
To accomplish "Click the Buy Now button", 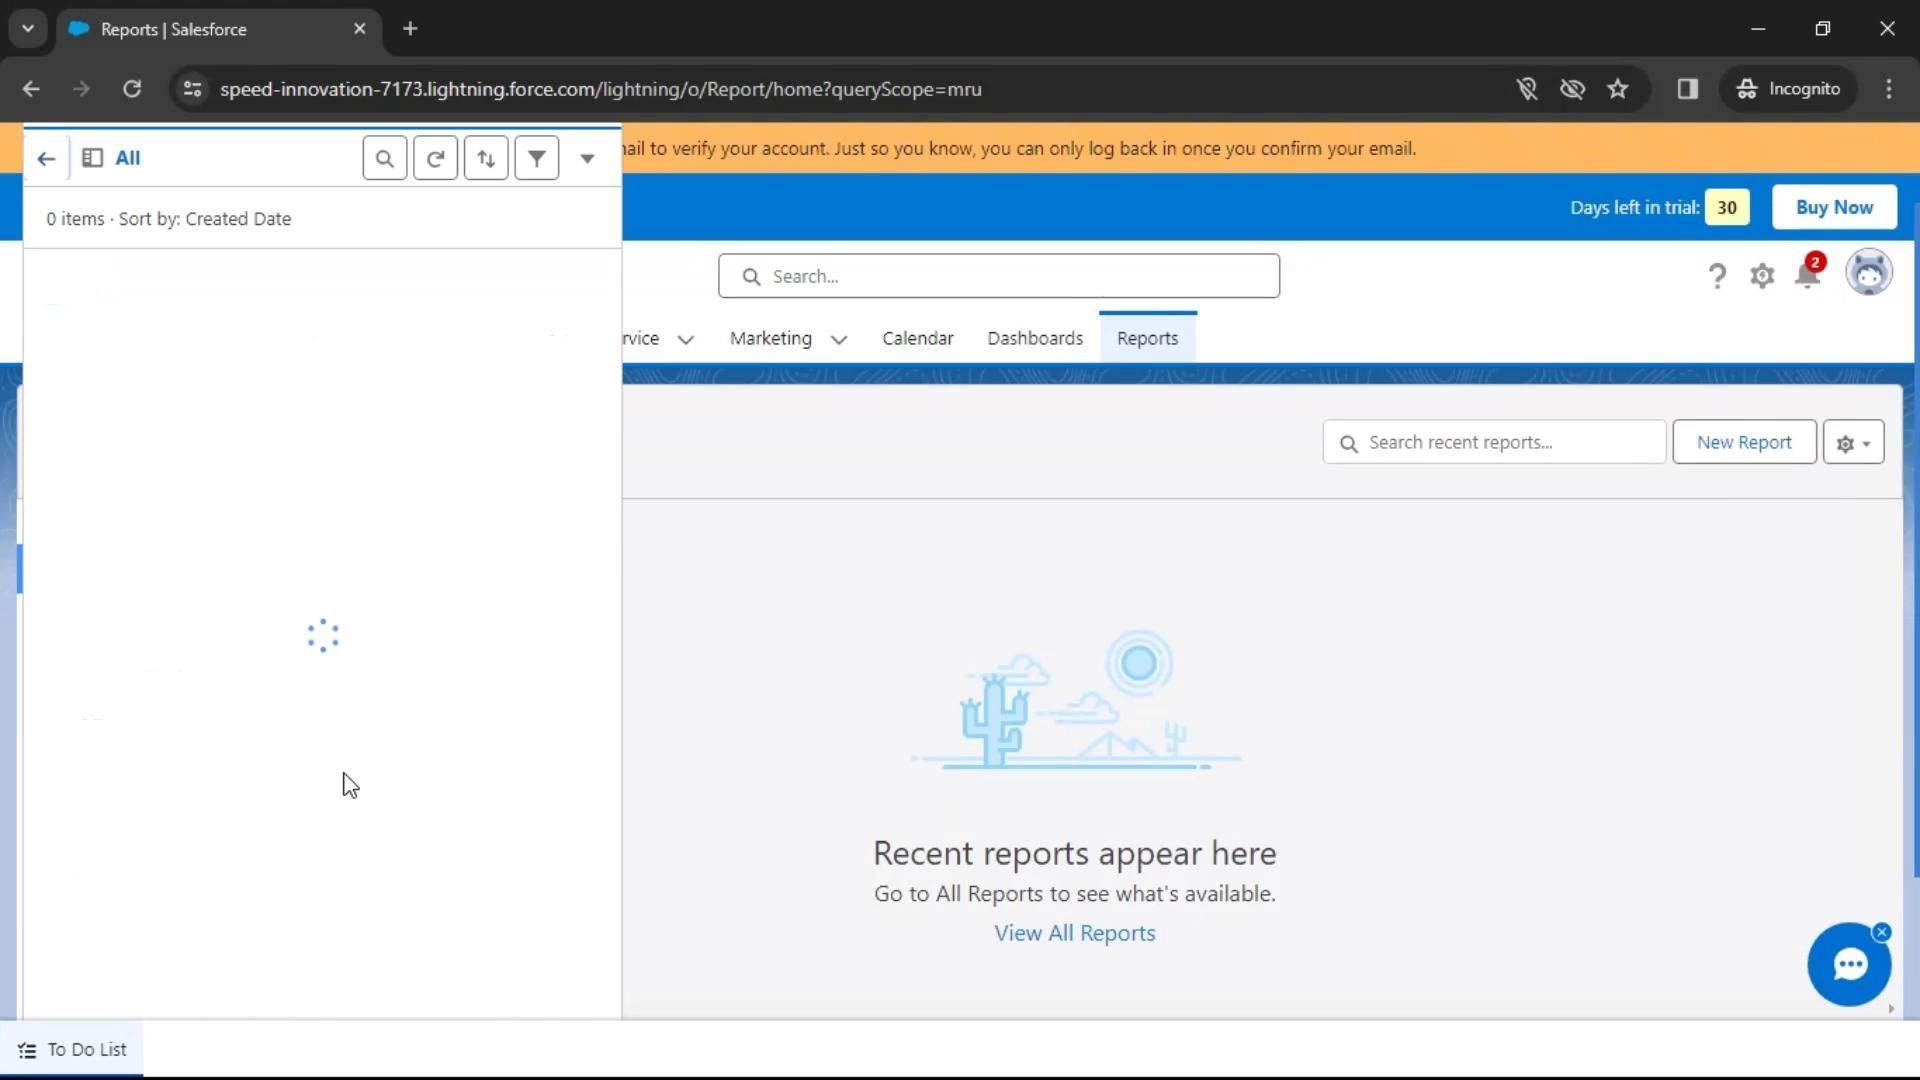I will (1834, 208).
